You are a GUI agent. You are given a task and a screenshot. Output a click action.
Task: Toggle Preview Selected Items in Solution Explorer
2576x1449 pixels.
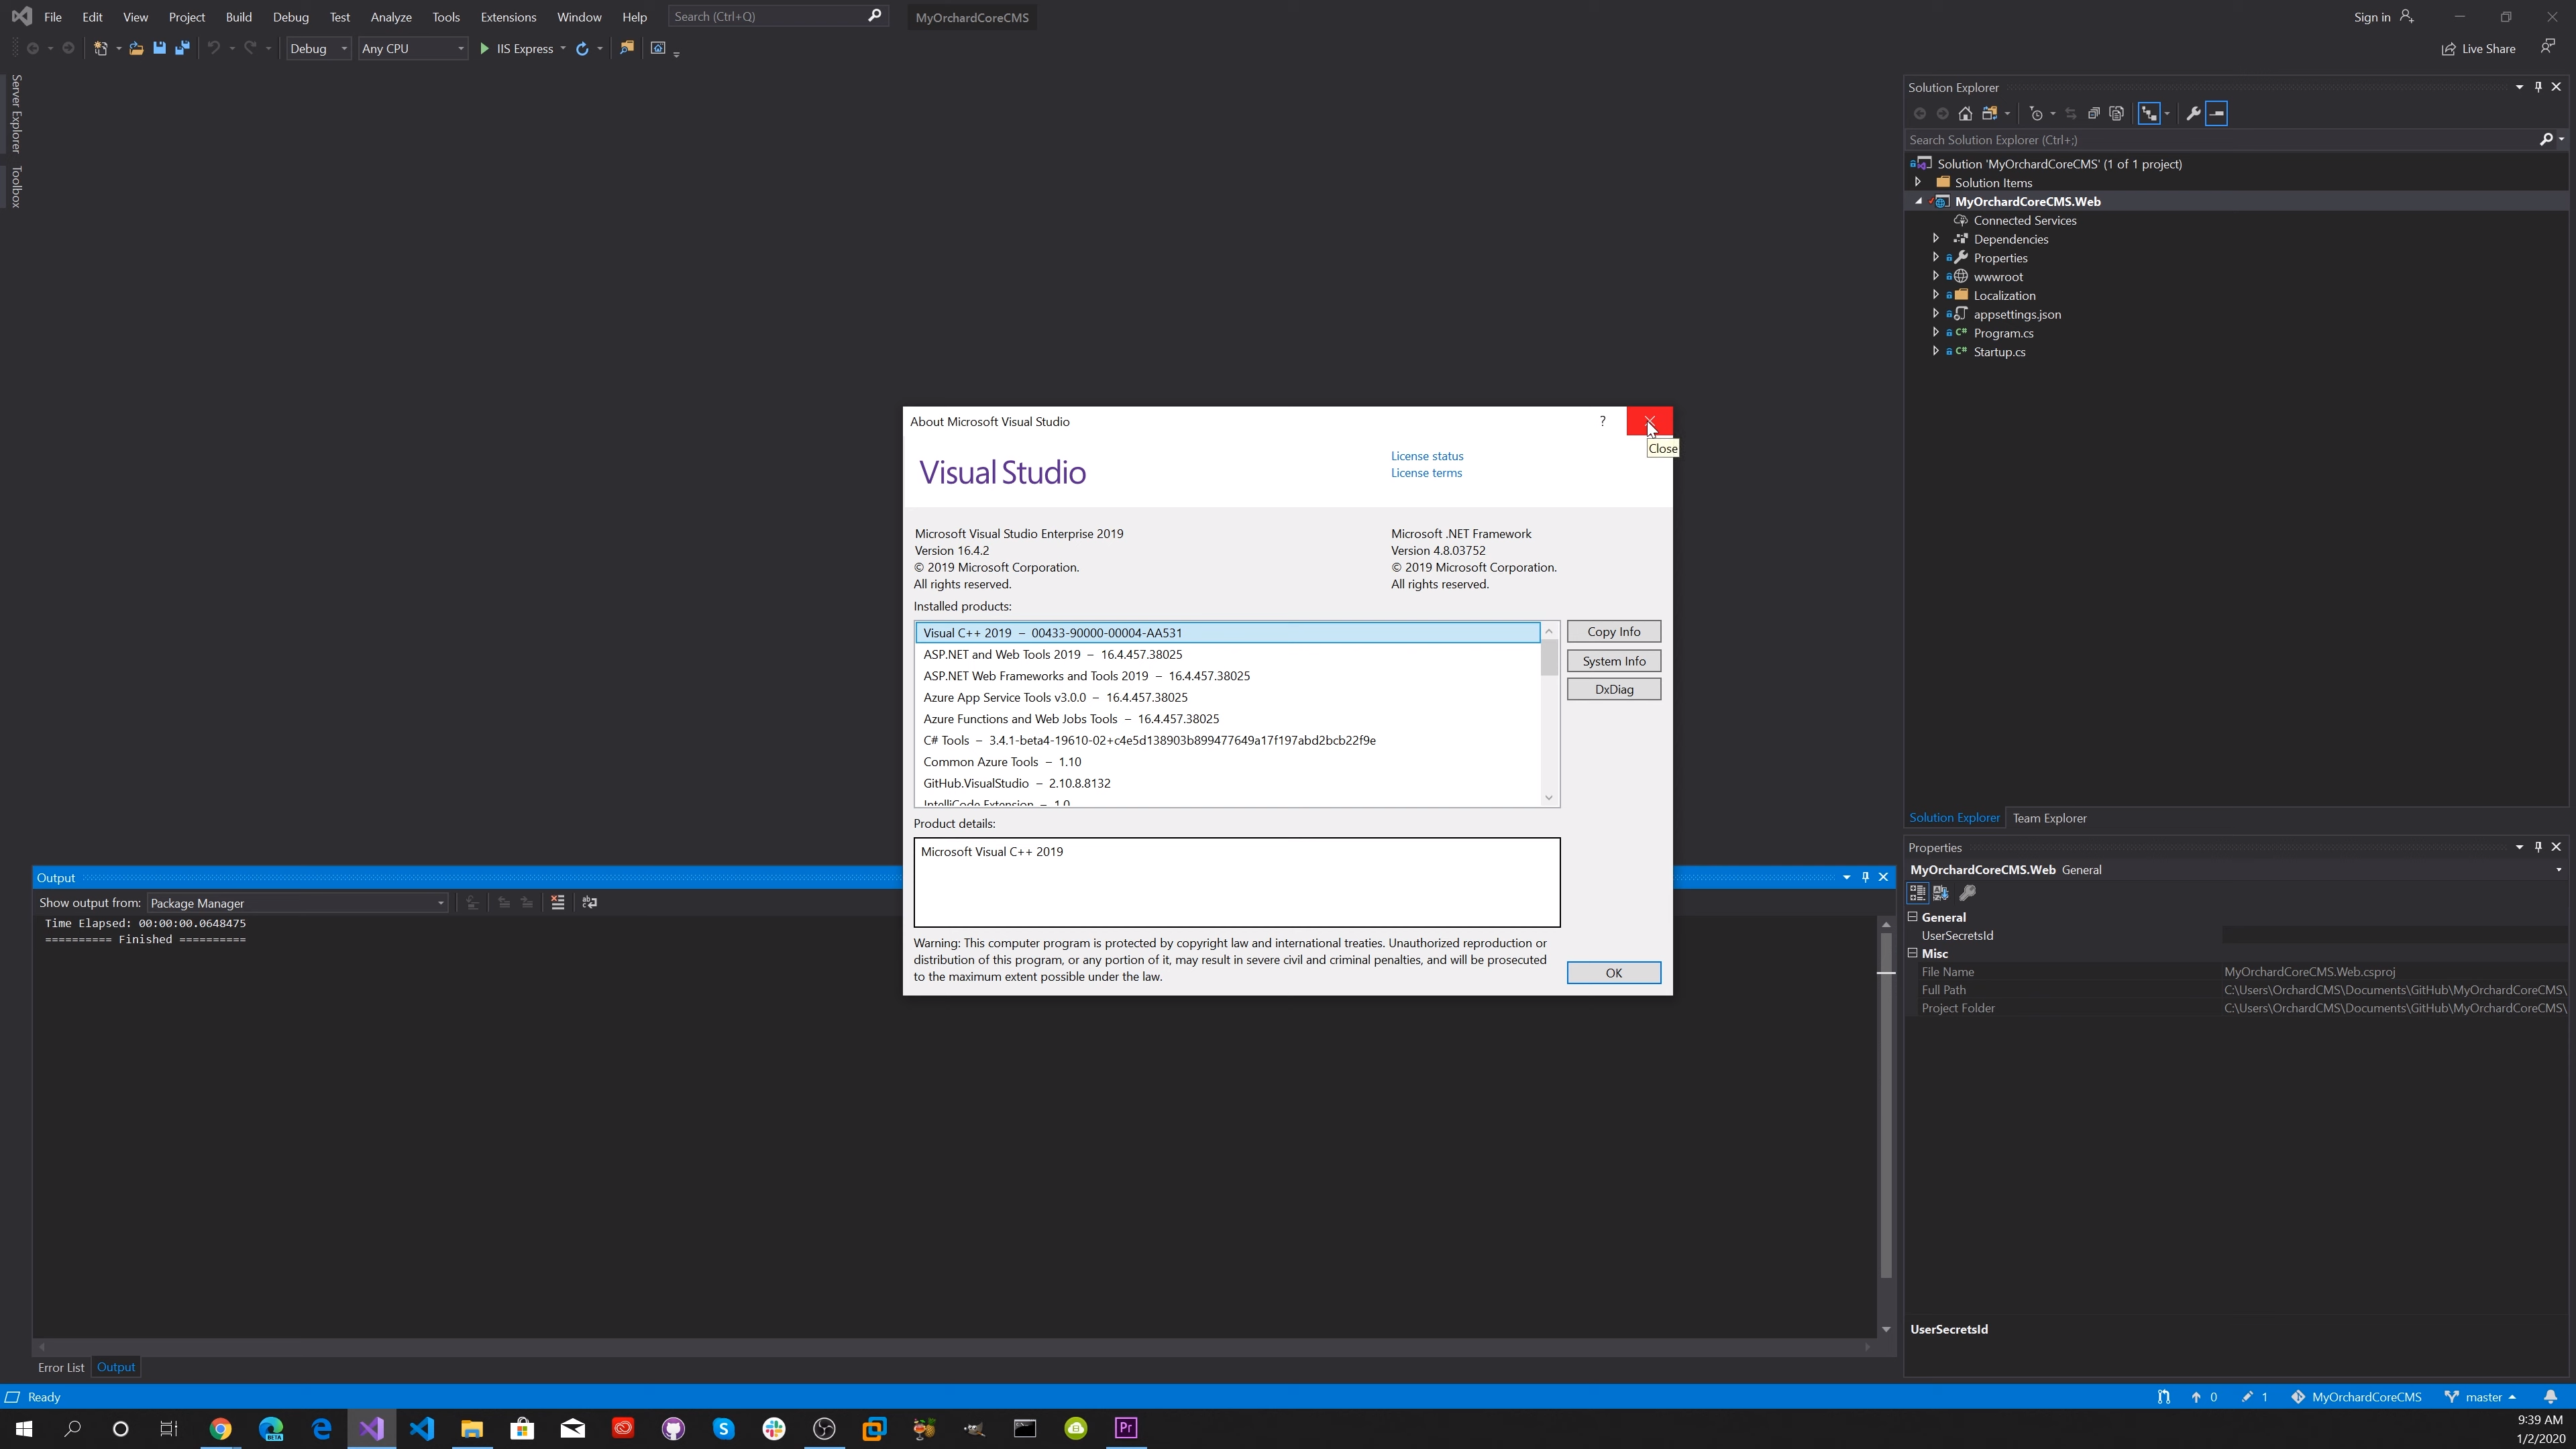pyautogui.click(x=2216, y=114)
